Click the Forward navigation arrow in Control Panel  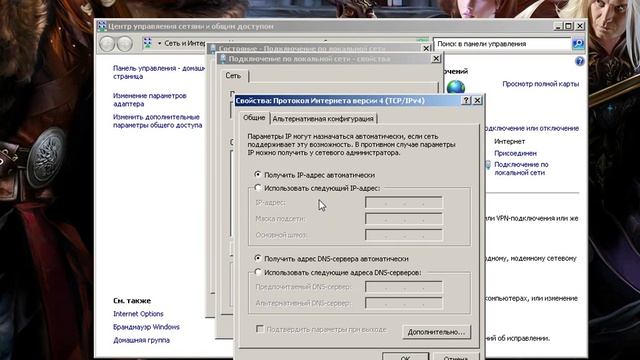tap(125, 44)
